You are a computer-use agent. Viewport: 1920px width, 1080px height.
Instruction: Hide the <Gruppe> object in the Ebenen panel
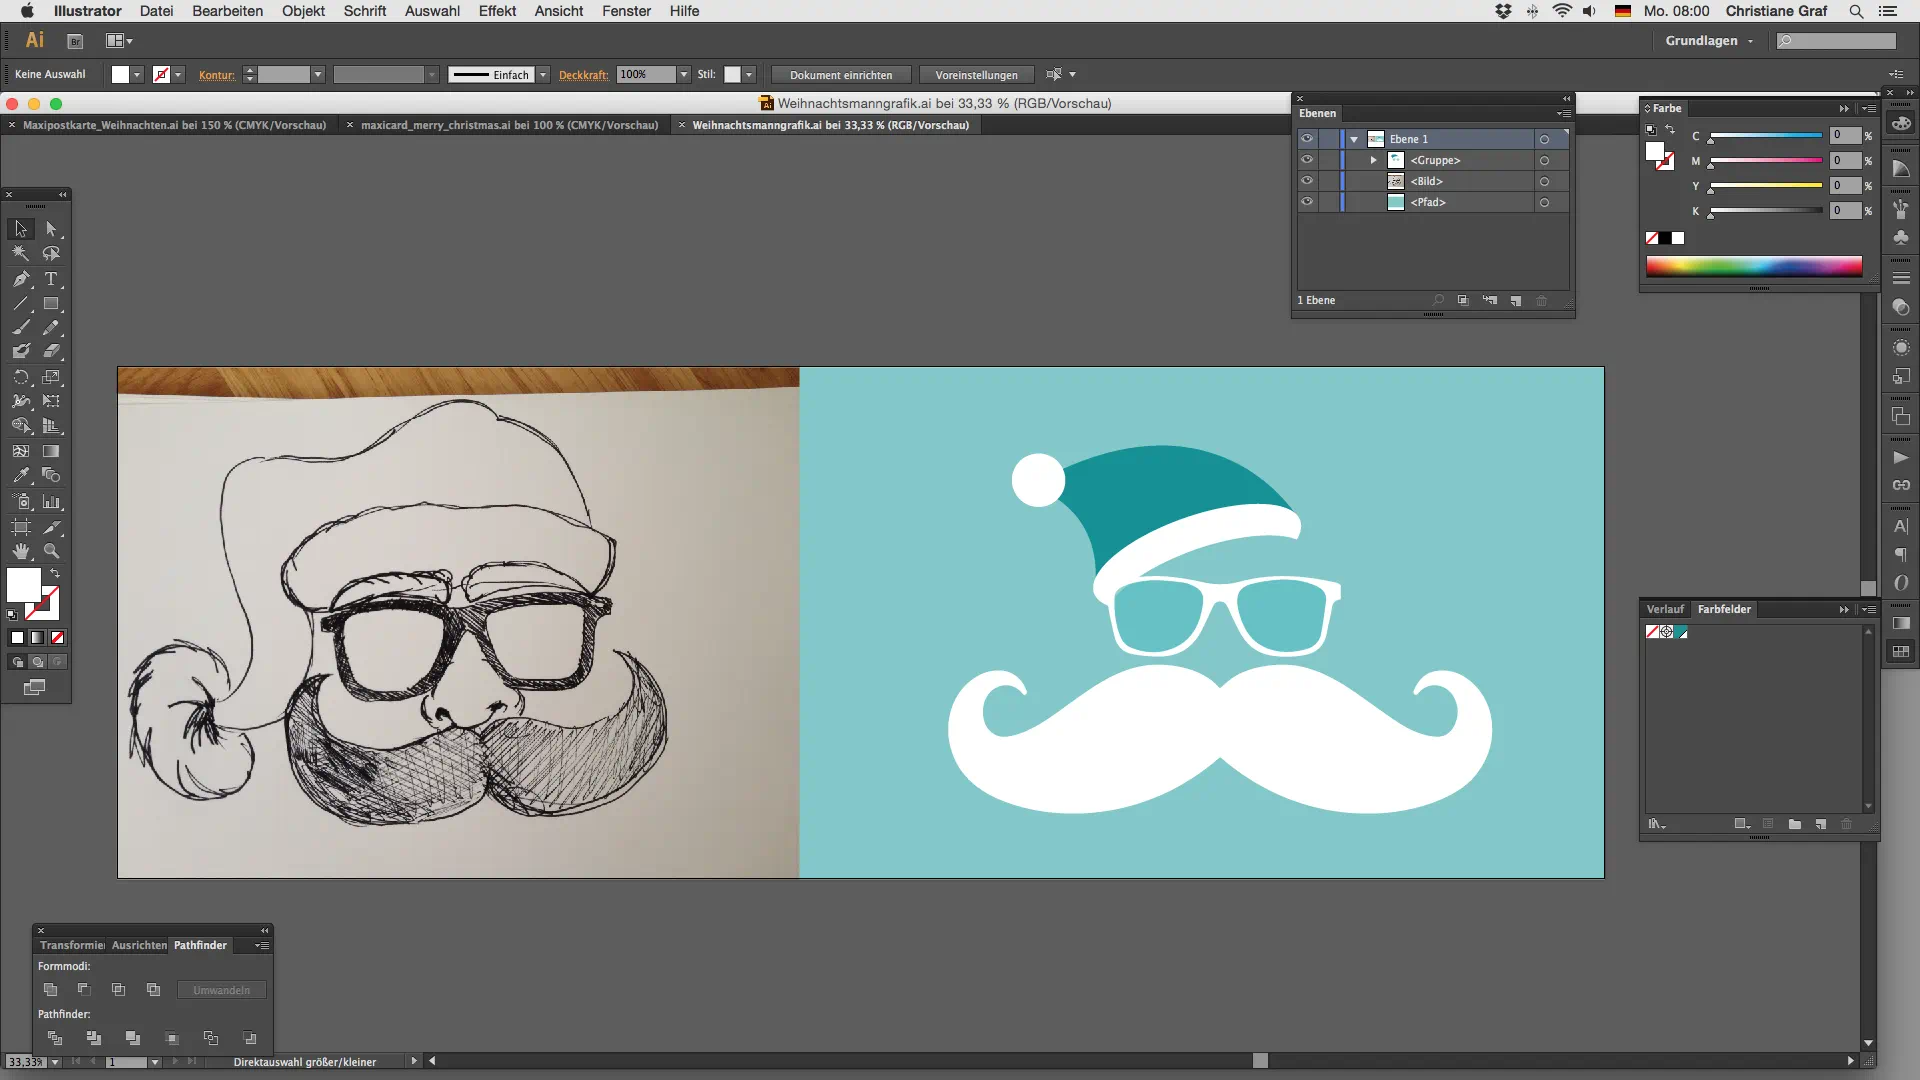tap(1307, 160)
